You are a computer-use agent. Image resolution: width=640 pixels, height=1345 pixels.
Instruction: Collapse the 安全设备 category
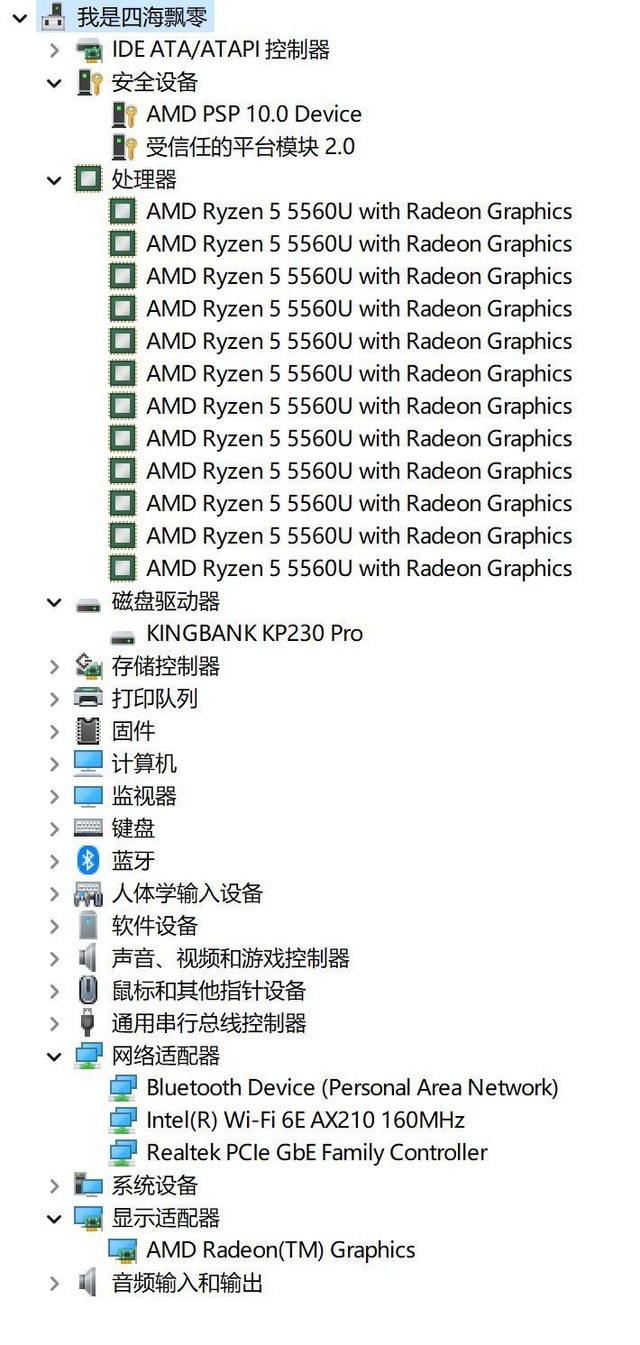54,82
